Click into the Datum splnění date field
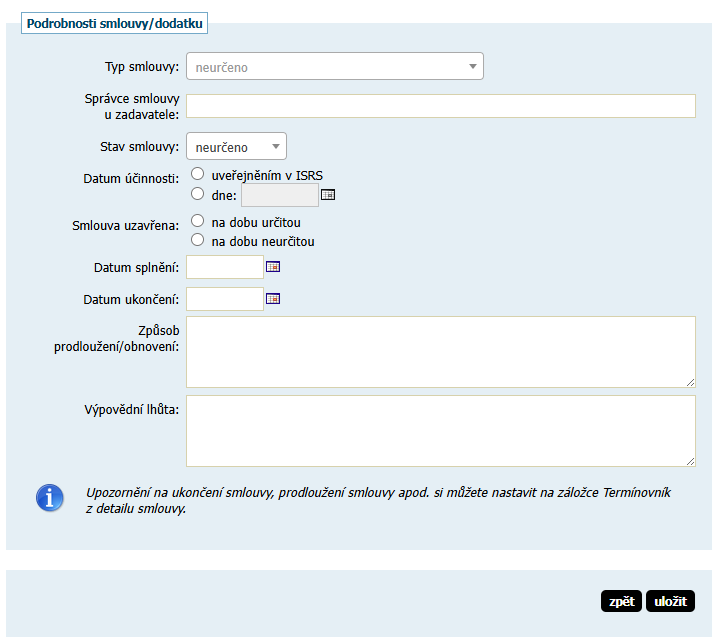718x644 pixels. coord(225,267)
